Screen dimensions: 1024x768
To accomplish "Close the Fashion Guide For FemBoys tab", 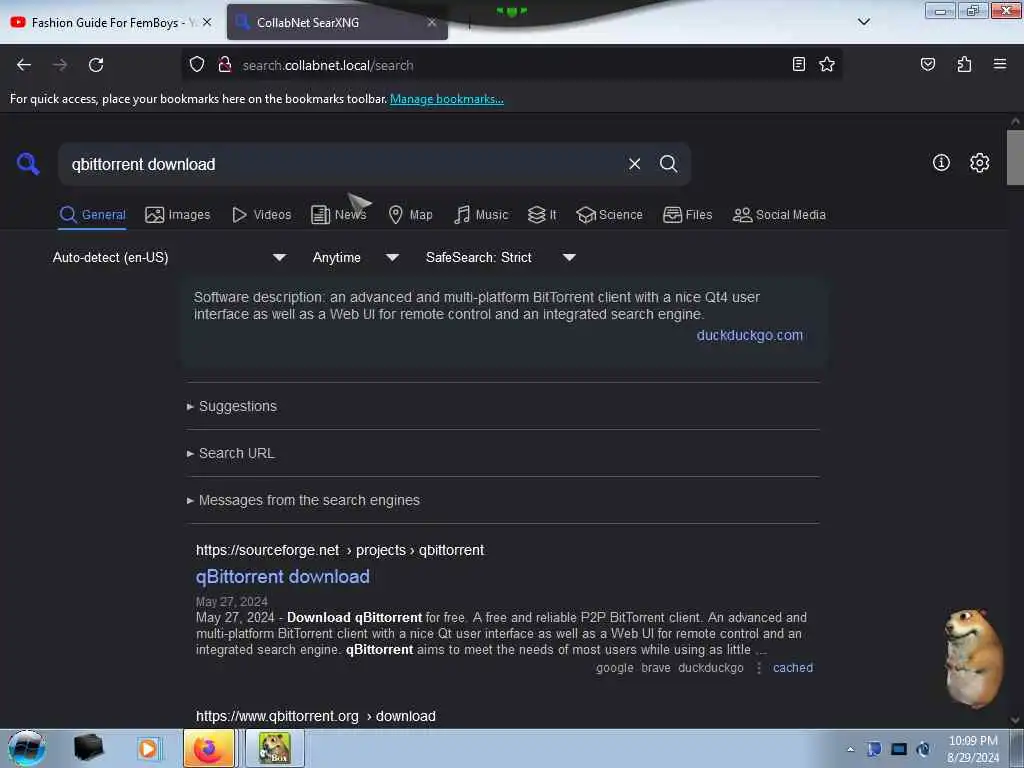I will (207, 22).
